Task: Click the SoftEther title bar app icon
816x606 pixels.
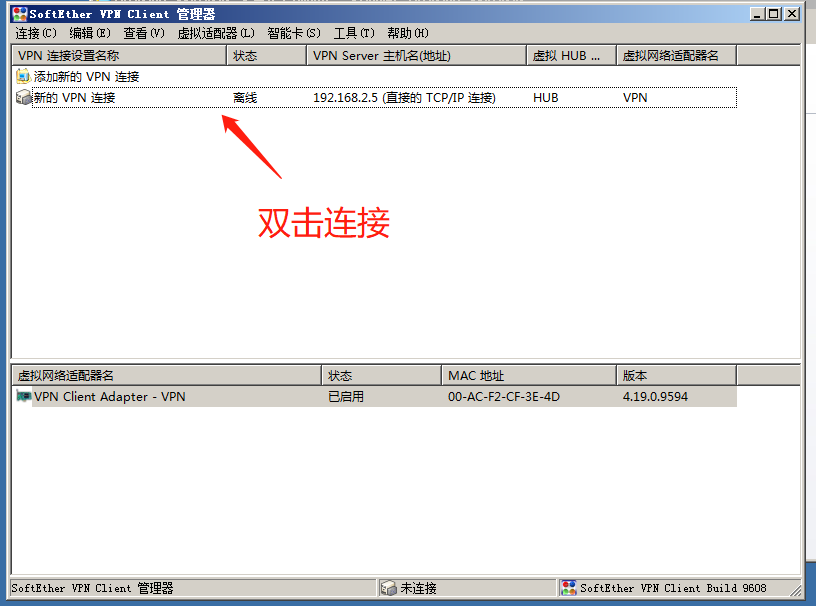Action: click(x=20, y=14)
